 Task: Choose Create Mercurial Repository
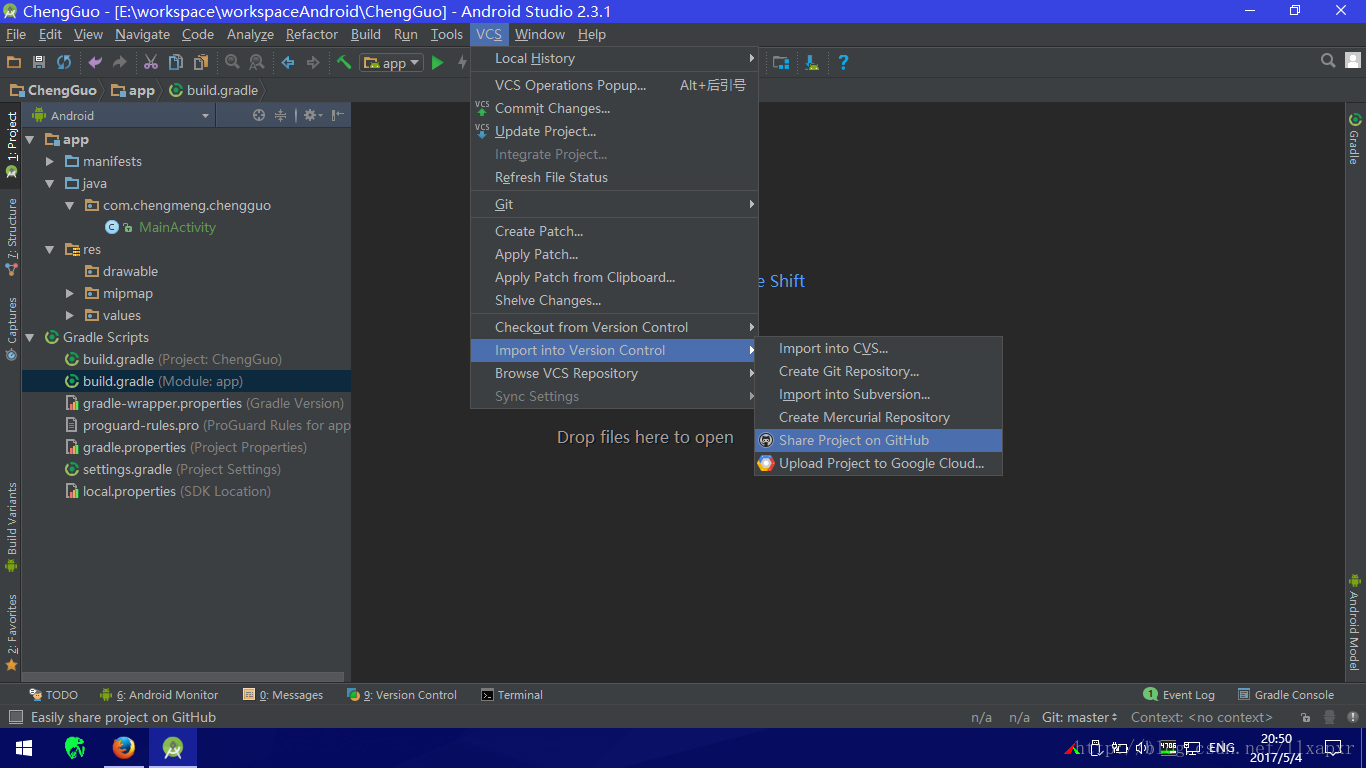click(x=878, y=417)
